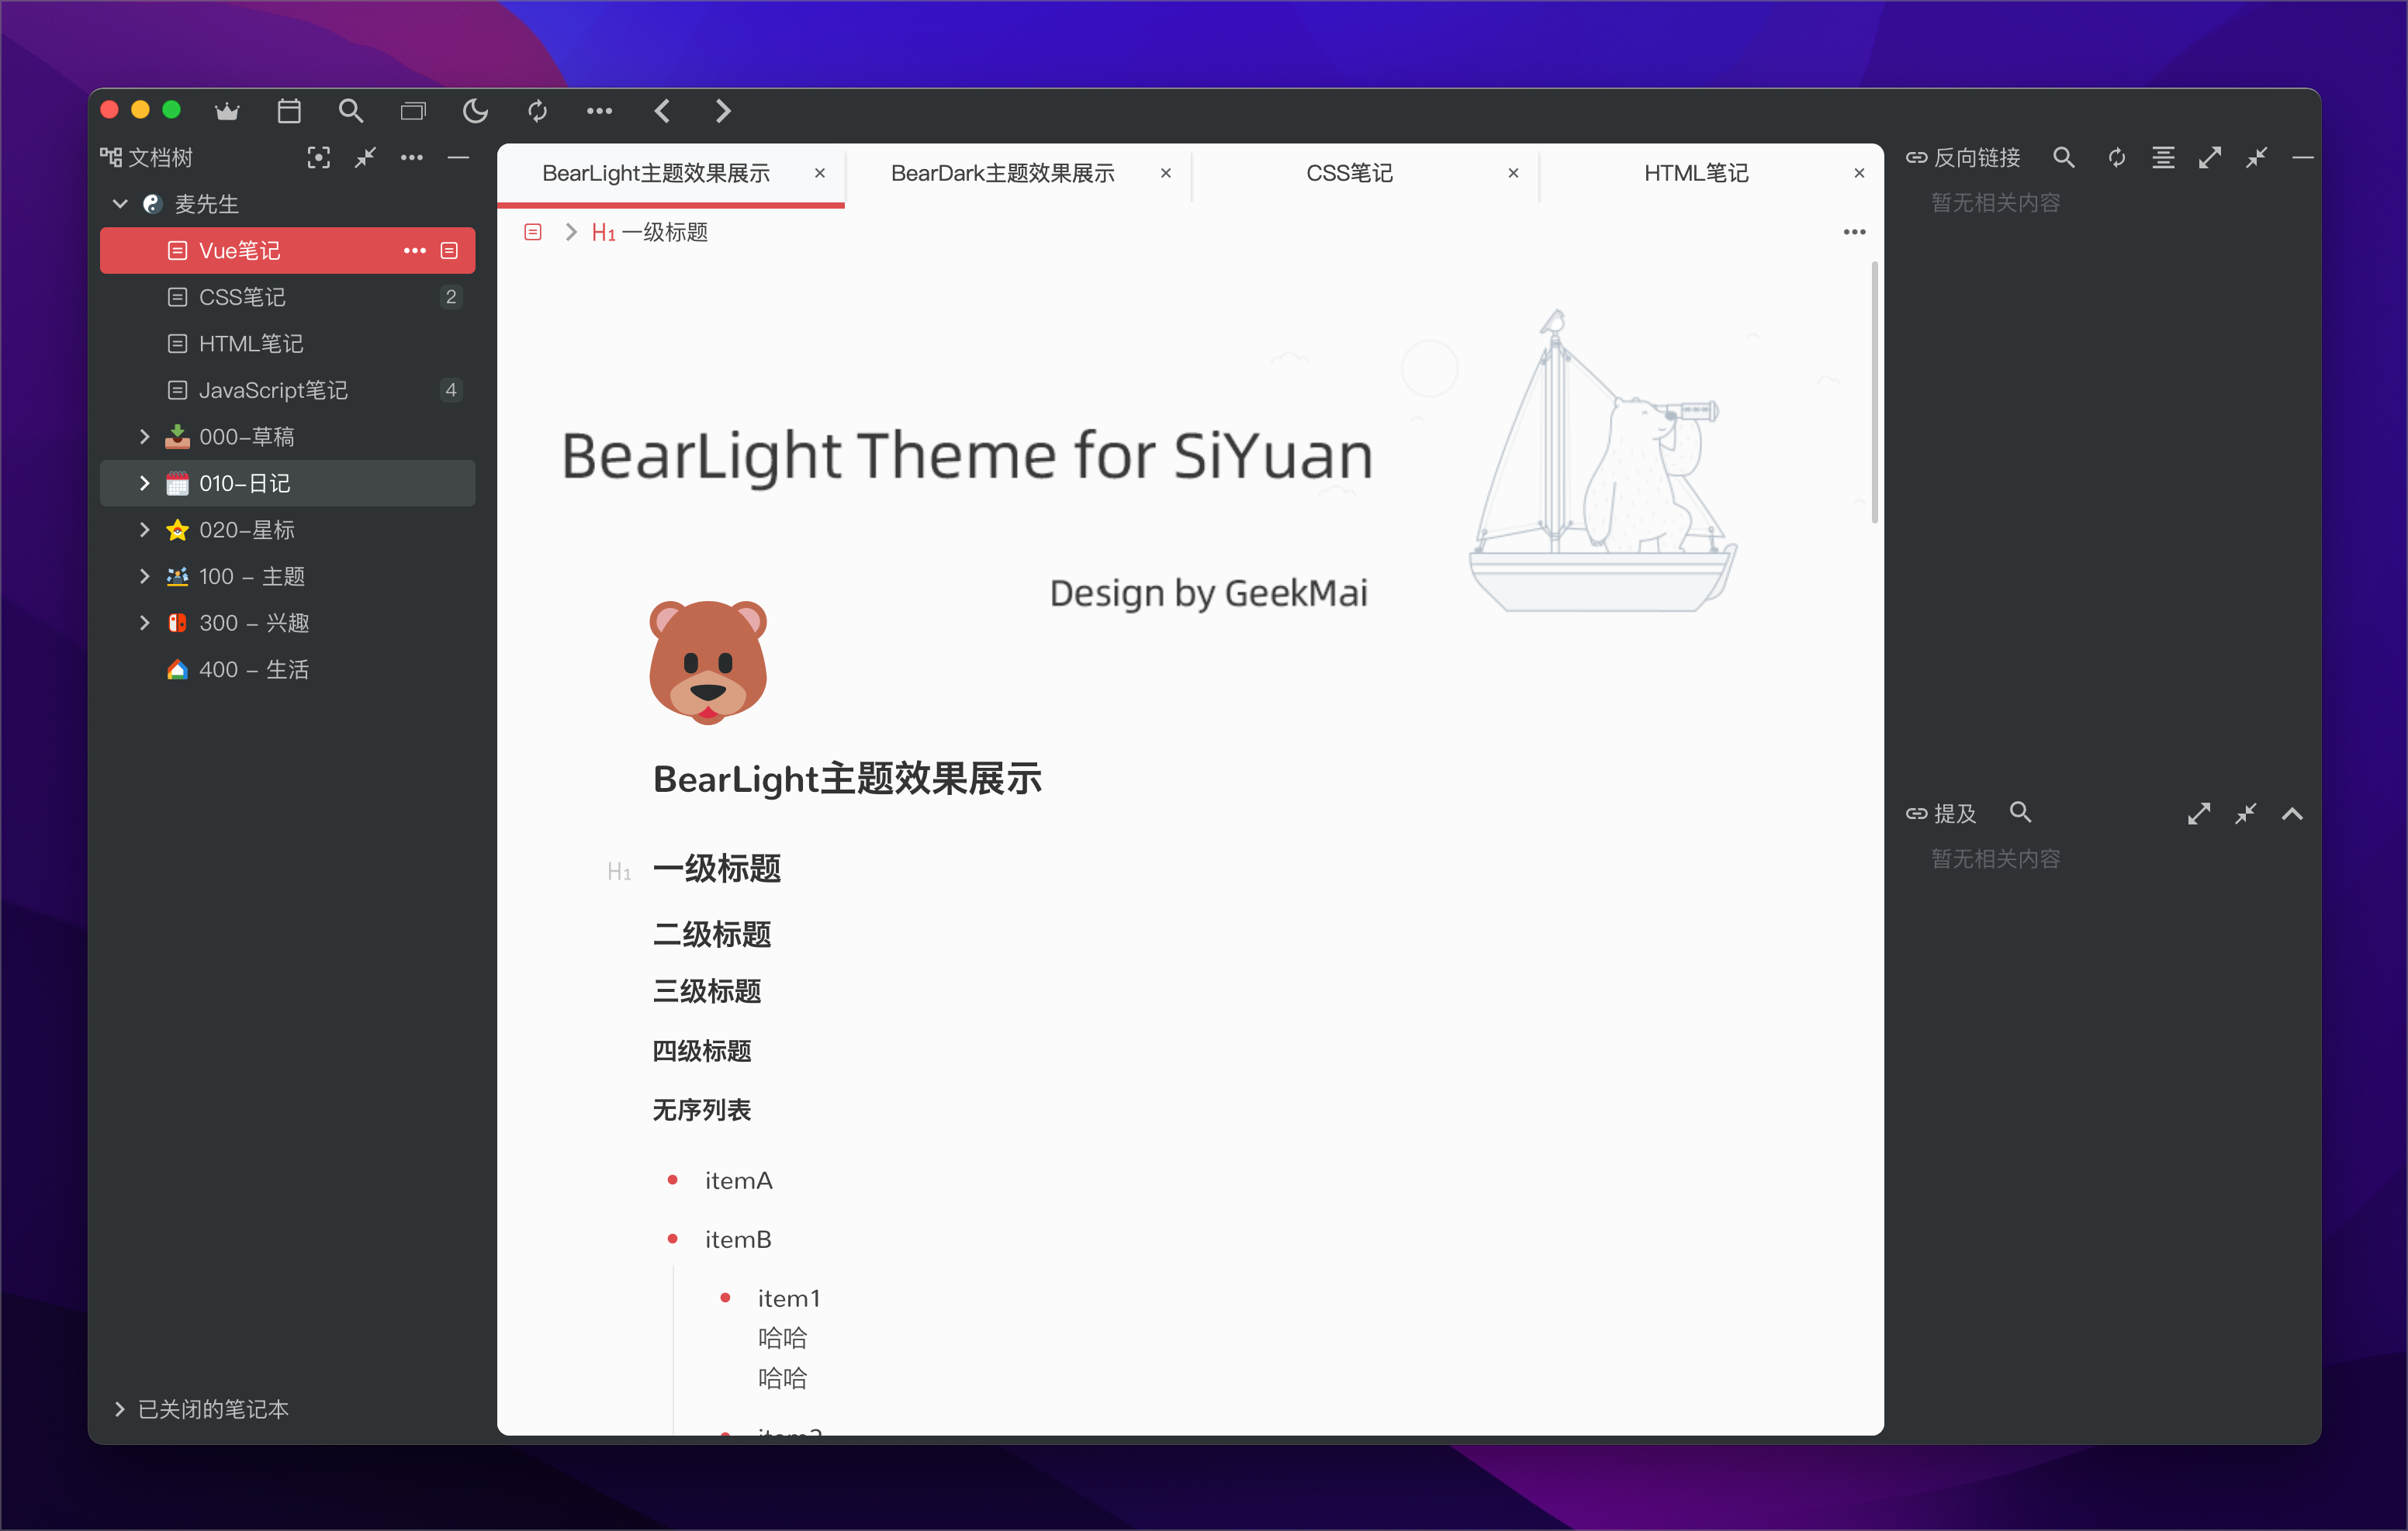Screen dimensions: 2408x1531
Task: Toggle dark mode with the moon icon
Action: coord(475,111)
